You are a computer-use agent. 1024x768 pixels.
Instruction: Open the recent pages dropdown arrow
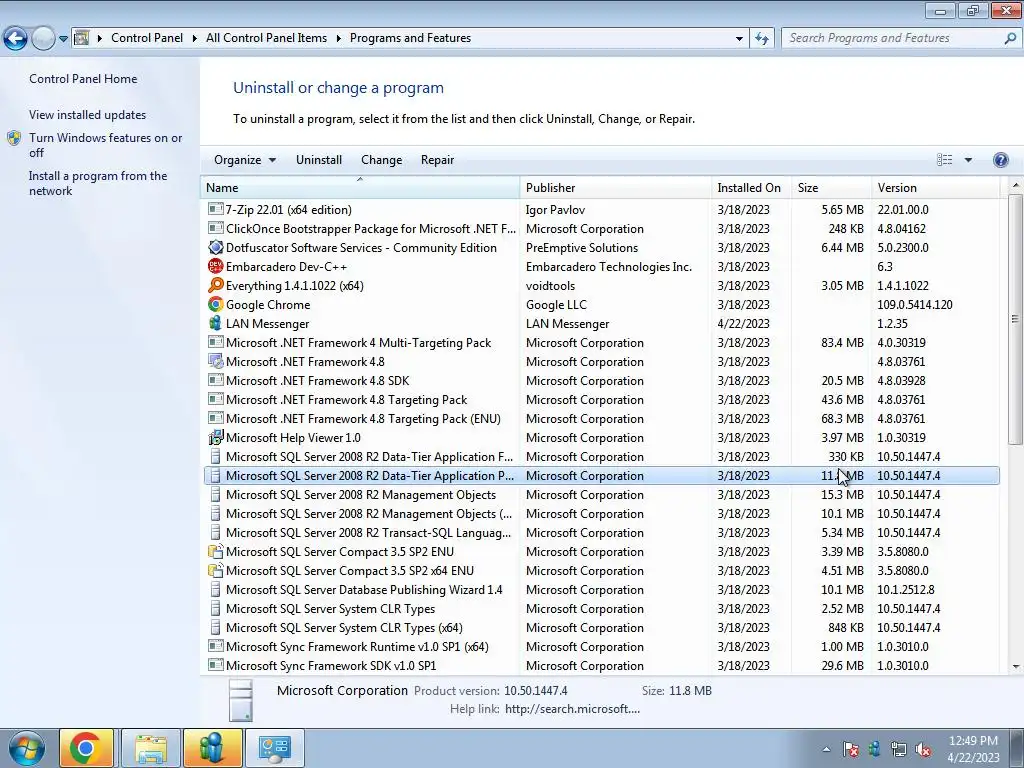[x=63, y=39]
